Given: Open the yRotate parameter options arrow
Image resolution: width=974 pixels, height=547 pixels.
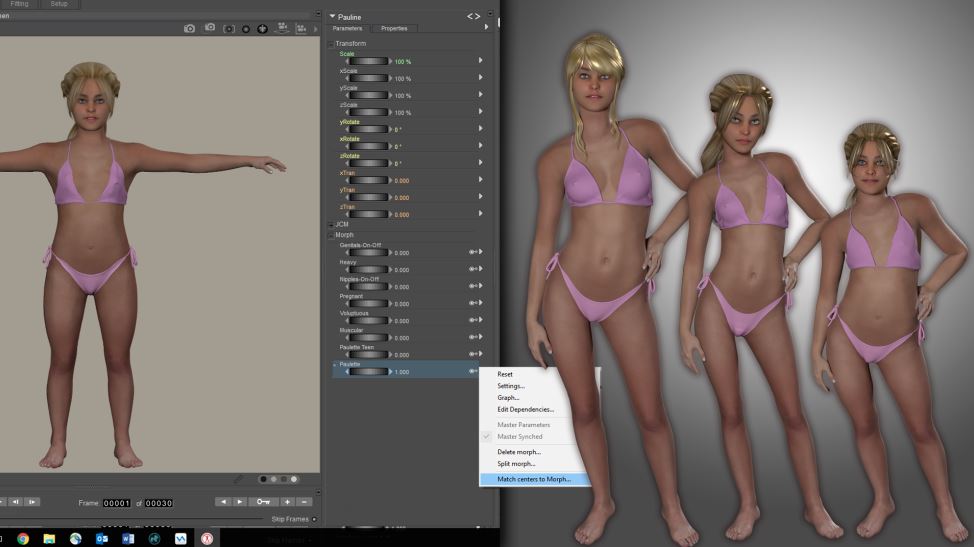Looking at the screenshot, I should (480, 129).
